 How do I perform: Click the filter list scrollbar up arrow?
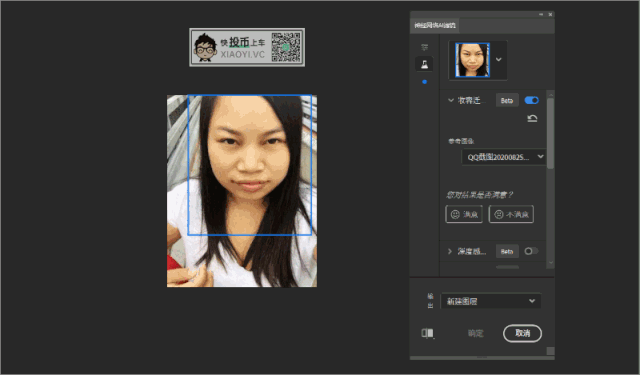(551, 95)
